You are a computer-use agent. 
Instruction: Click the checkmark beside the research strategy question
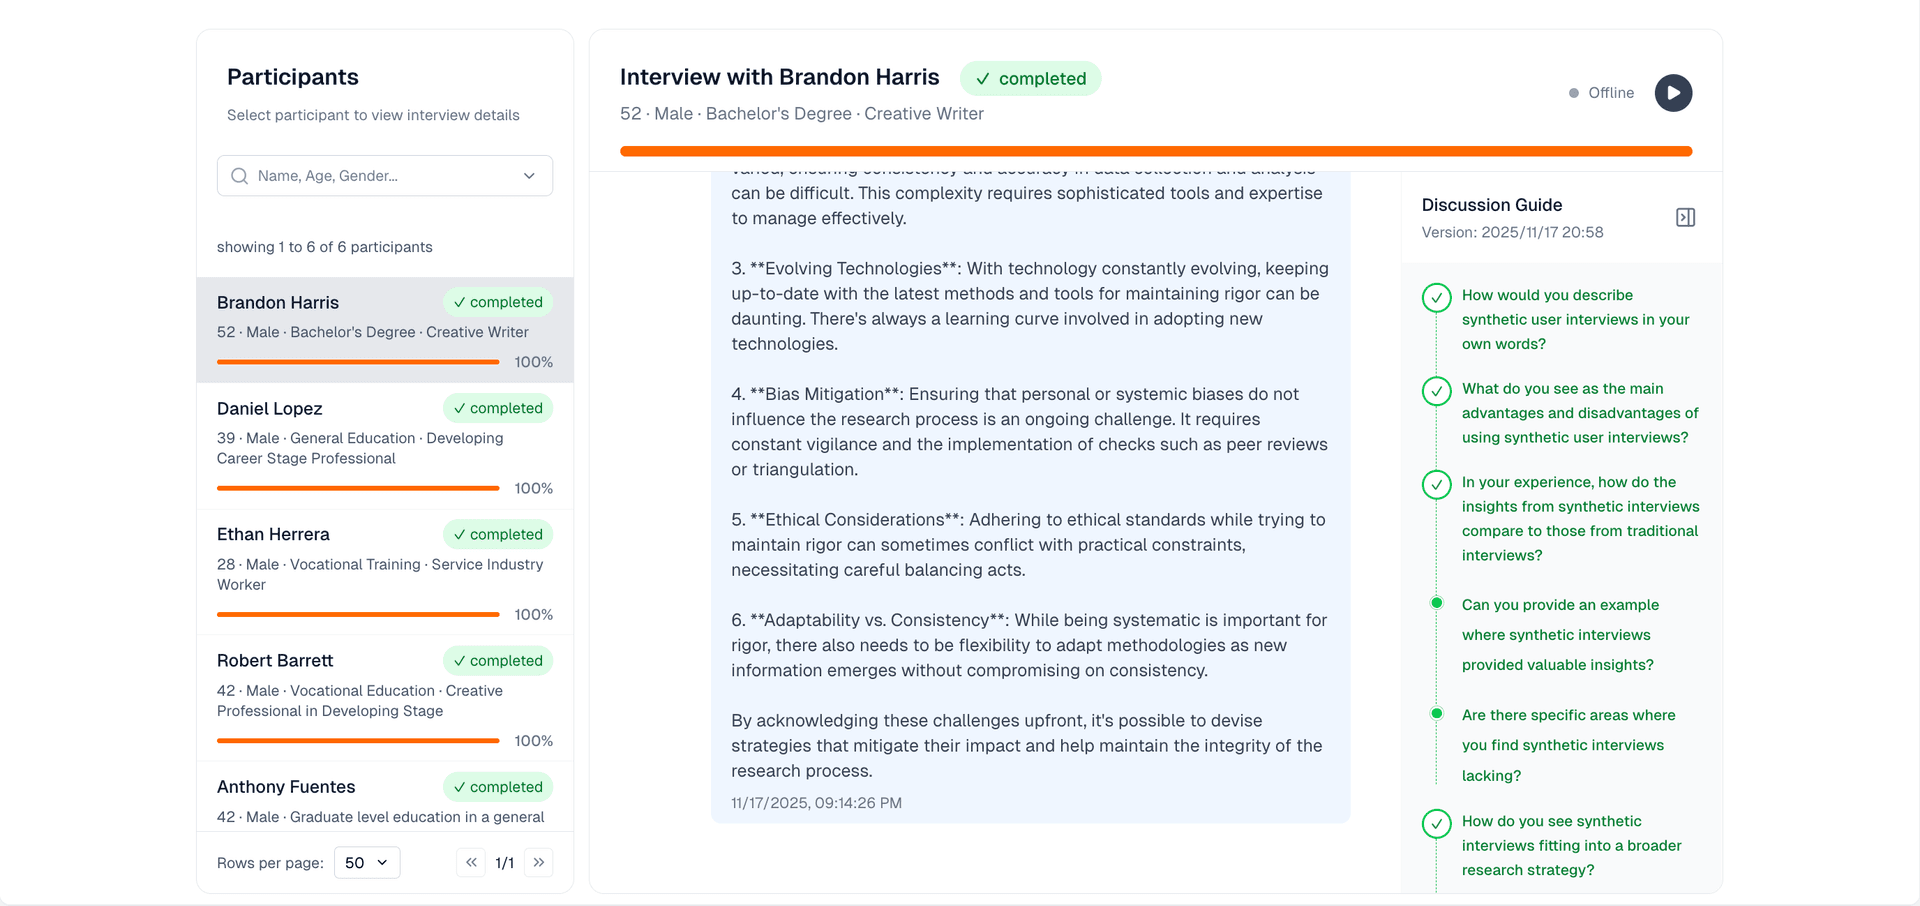point(1437,824)
